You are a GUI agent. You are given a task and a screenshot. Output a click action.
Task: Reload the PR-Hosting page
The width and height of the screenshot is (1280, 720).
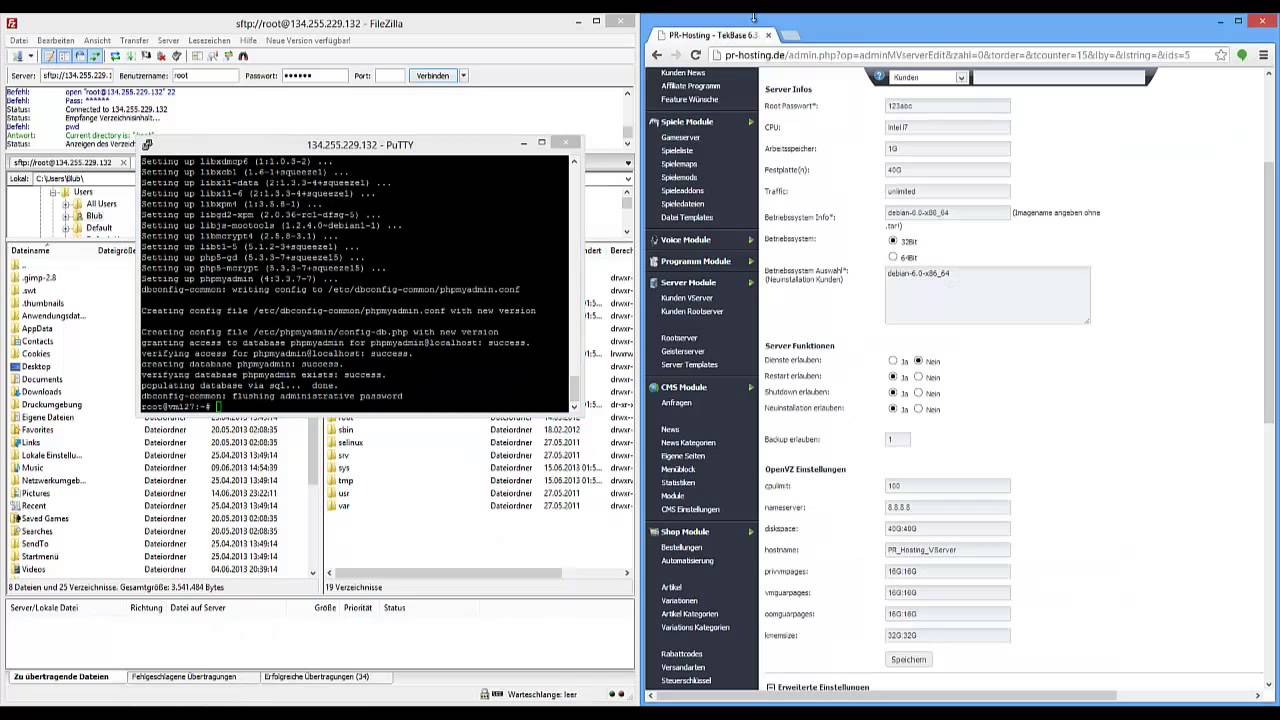(x=695, y=55)
